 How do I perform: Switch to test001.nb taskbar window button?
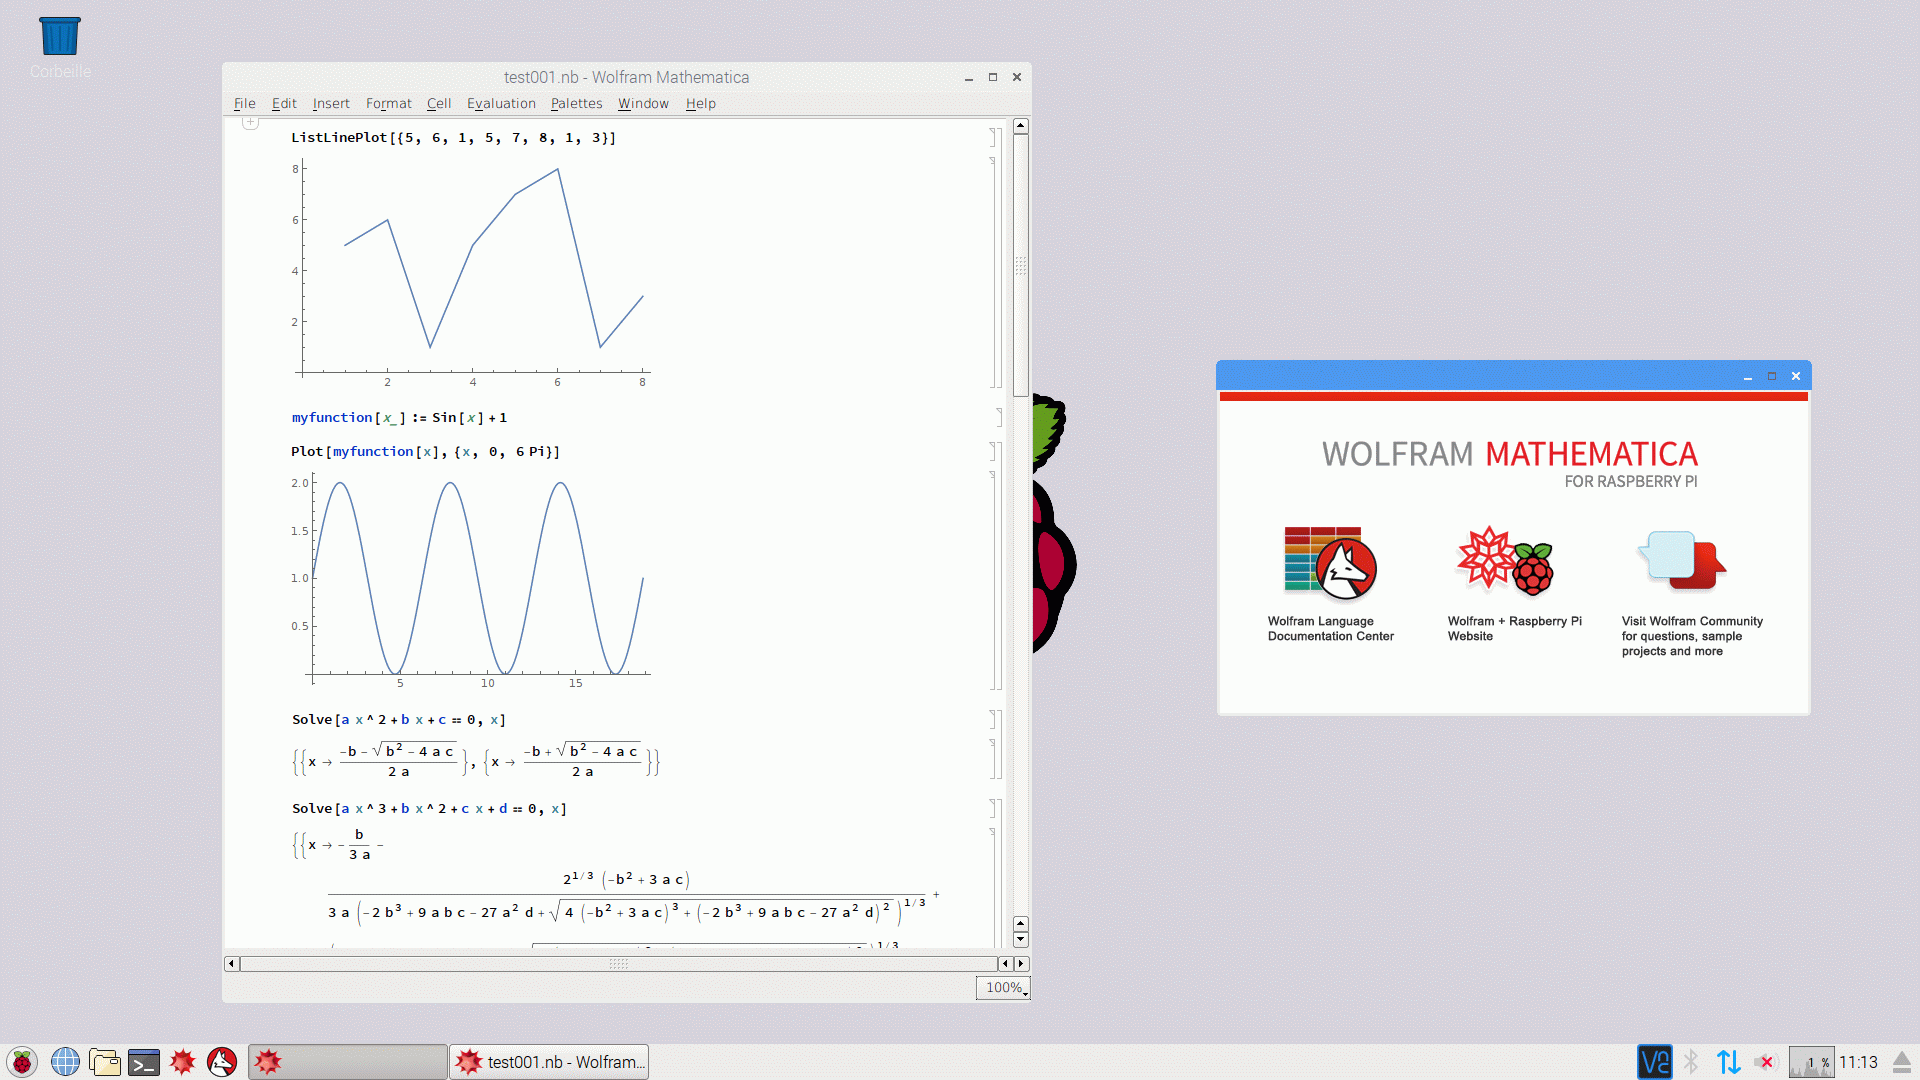[x=549, y=1062]
